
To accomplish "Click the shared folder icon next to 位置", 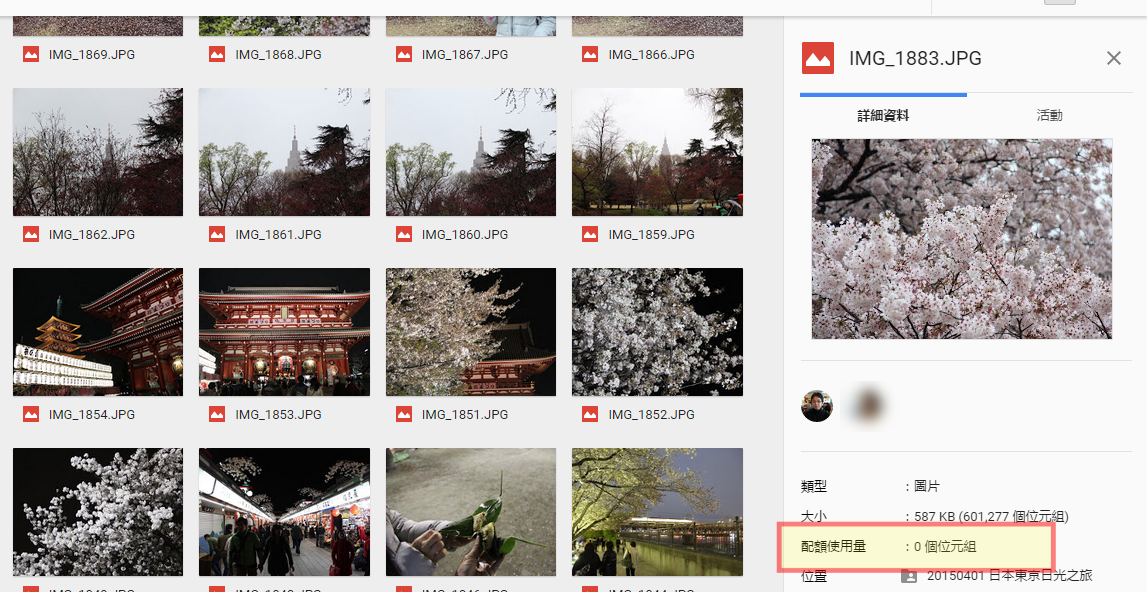I will pyautogui.click(x=909, y=576).
